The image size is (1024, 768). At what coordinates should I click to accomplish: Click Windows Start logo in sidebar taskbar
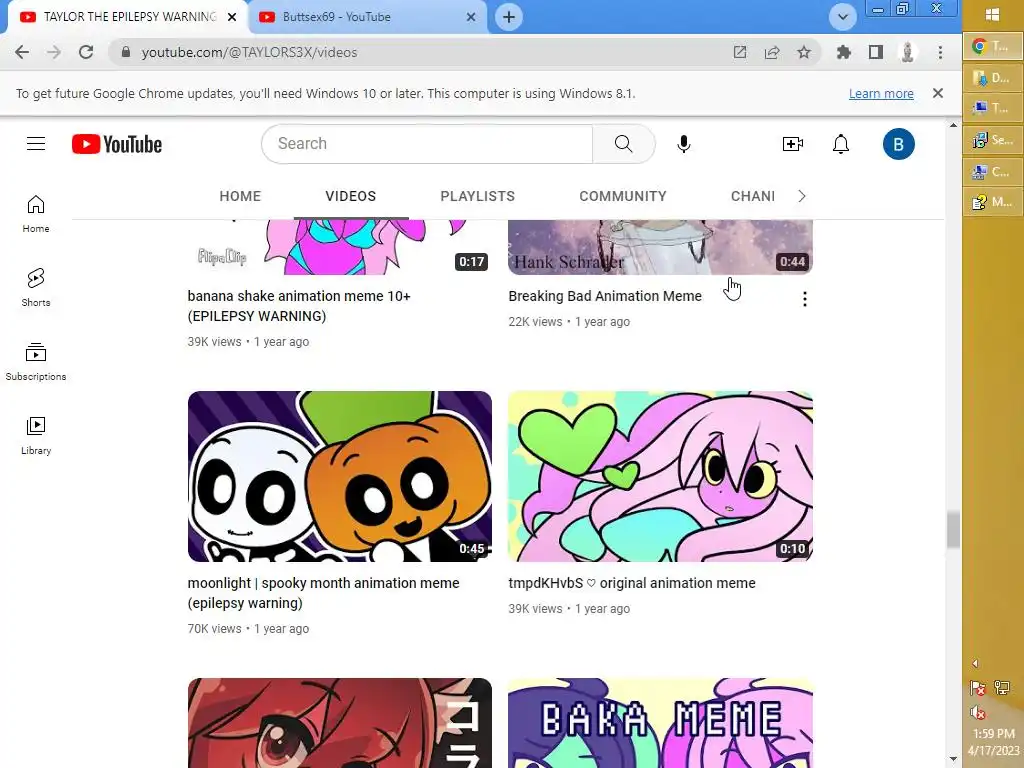click(x=993, y=15)
